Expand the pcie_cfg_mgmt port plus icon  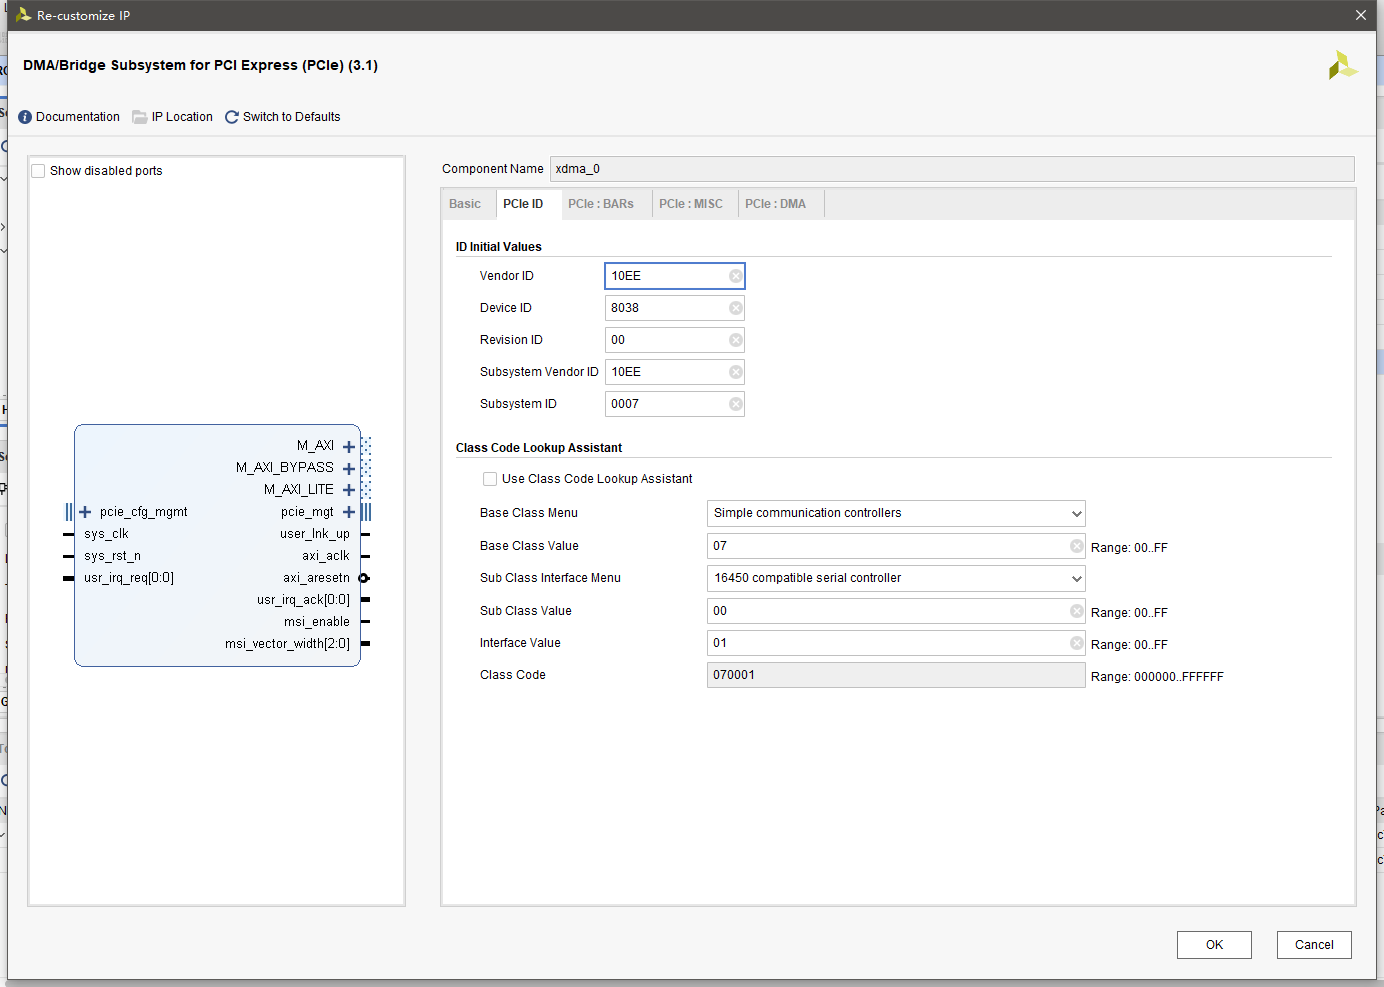pyautogui.click(x=85, y=512)
